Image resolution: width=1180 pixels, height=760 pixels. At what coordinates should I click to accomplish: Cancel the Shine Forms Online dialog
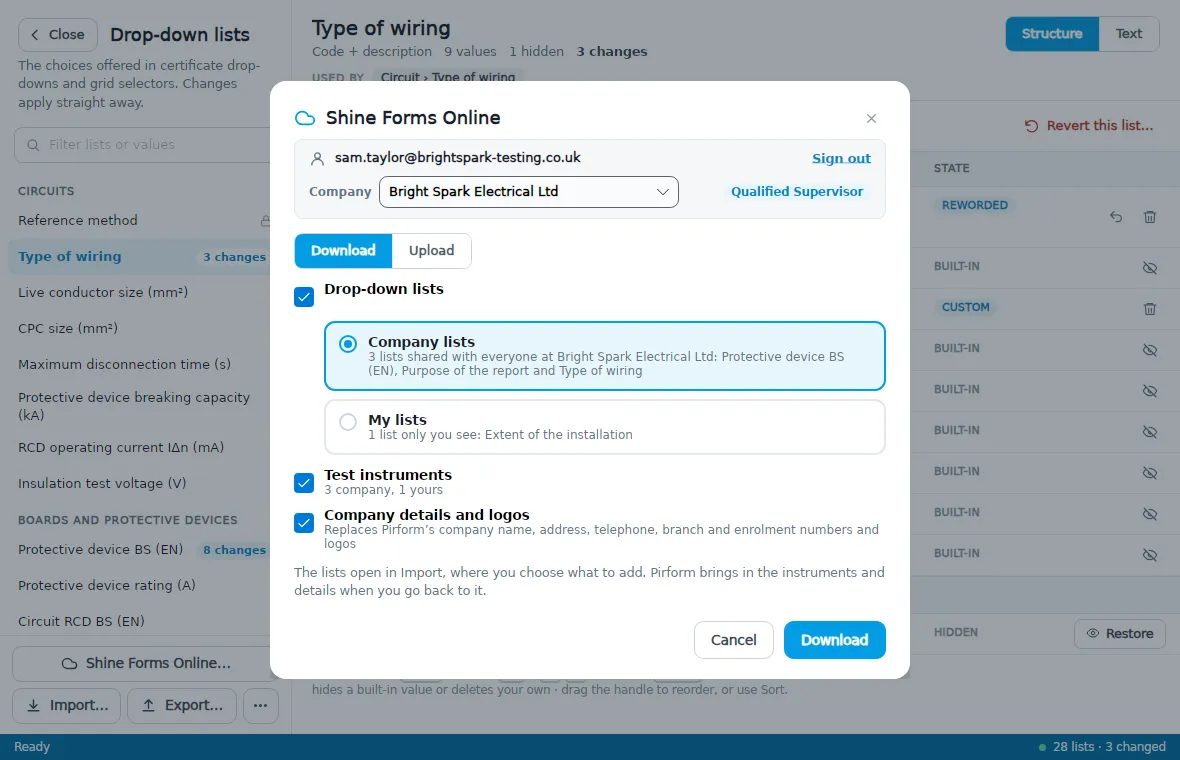[x=734, y=640]
